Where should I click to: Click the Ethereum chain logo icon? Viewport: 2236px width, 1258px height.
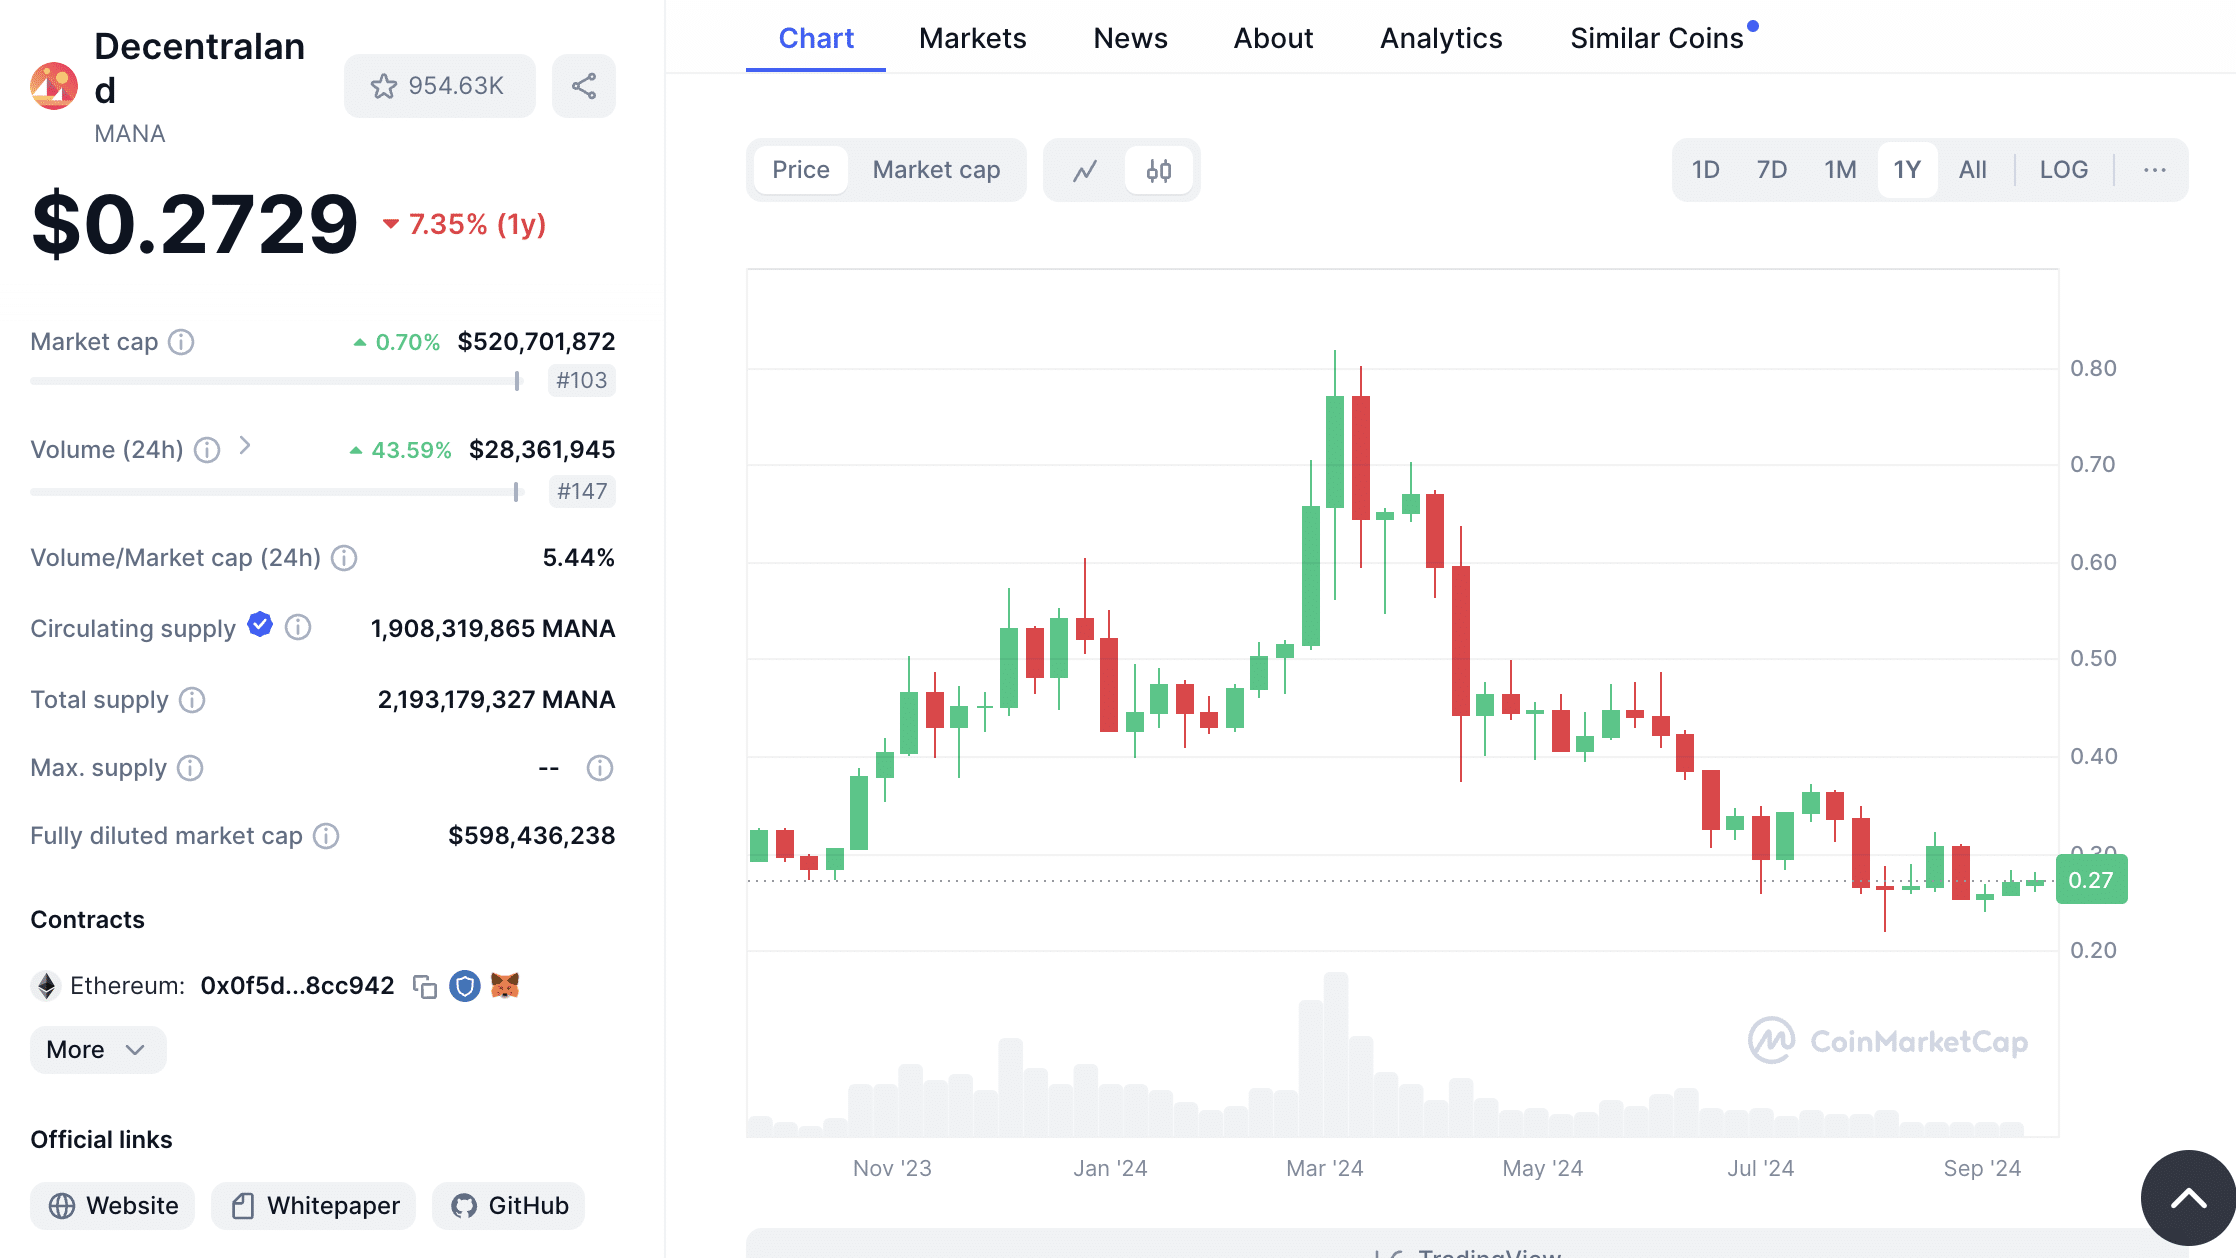[x=46, y=986]
